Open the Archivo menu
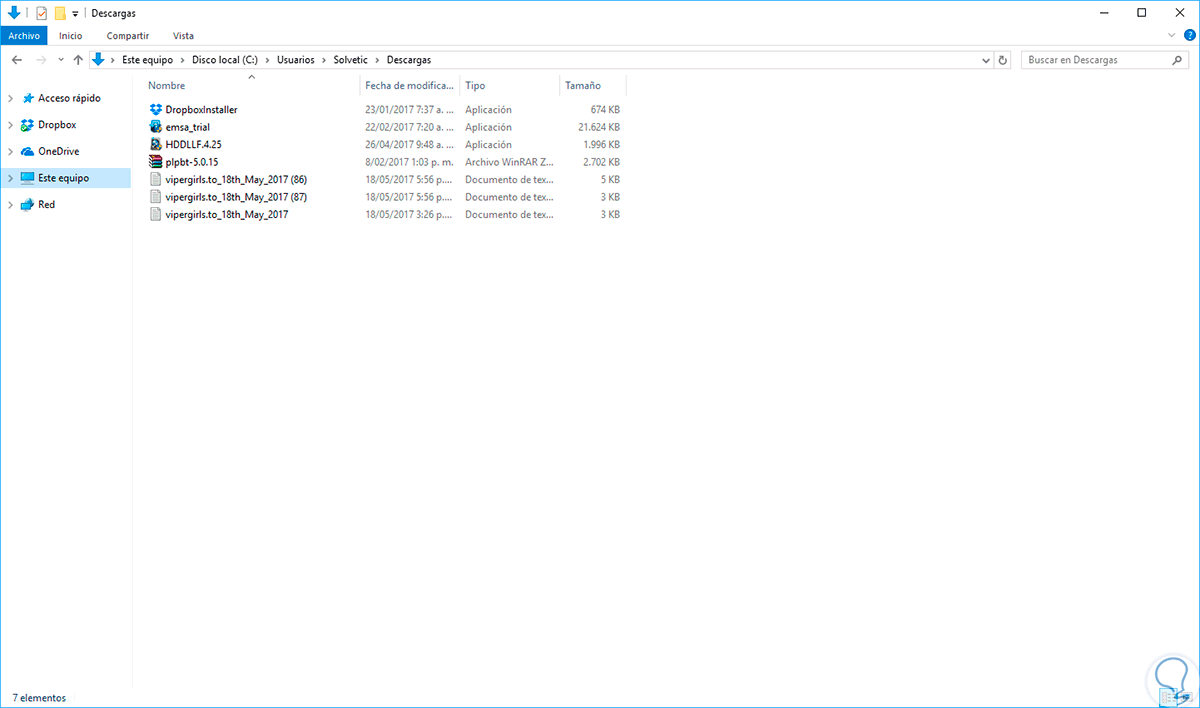This screenshot has height=708, width=1200. pyautogui.click(x=23, y=35)
